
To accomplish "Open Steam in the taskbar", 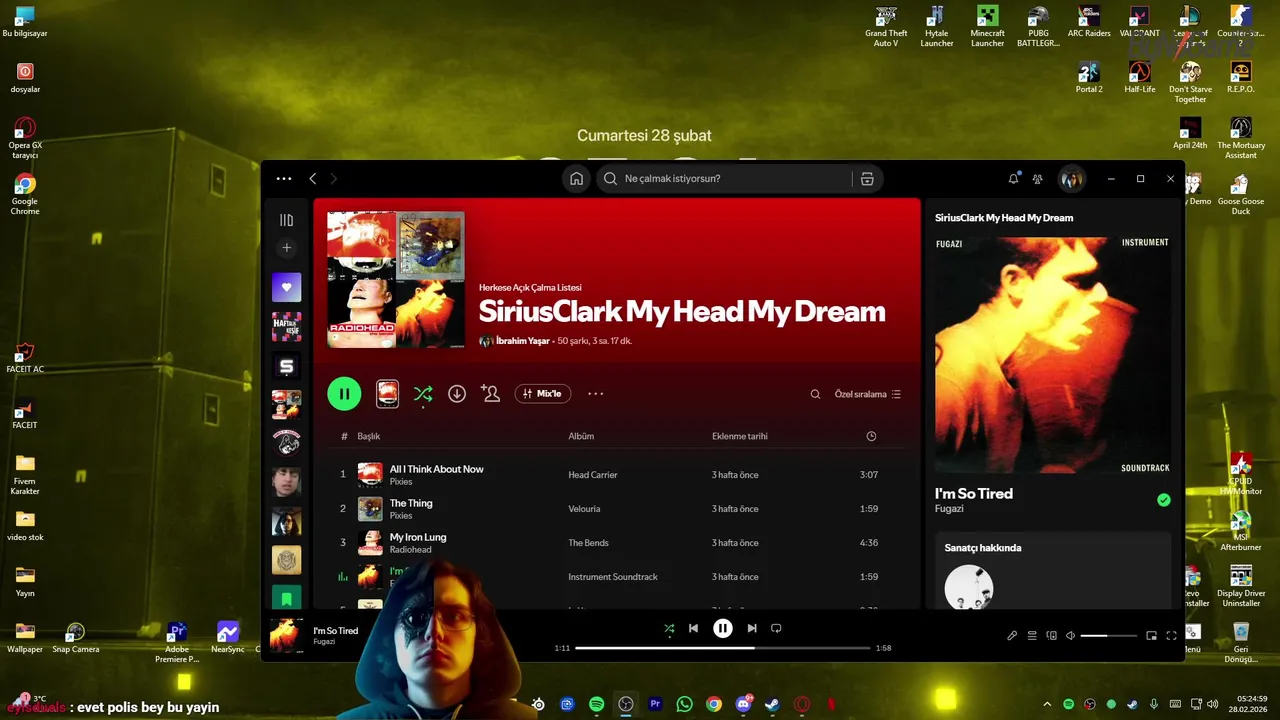I will 772,704.
